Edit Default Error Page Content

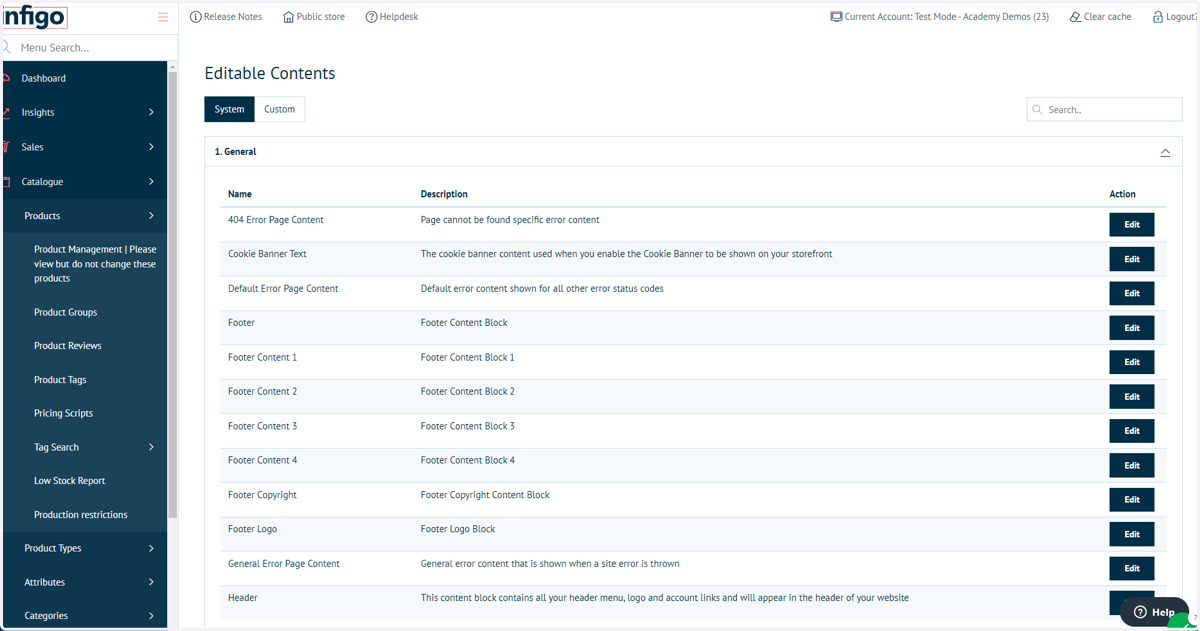point(1132,293)
